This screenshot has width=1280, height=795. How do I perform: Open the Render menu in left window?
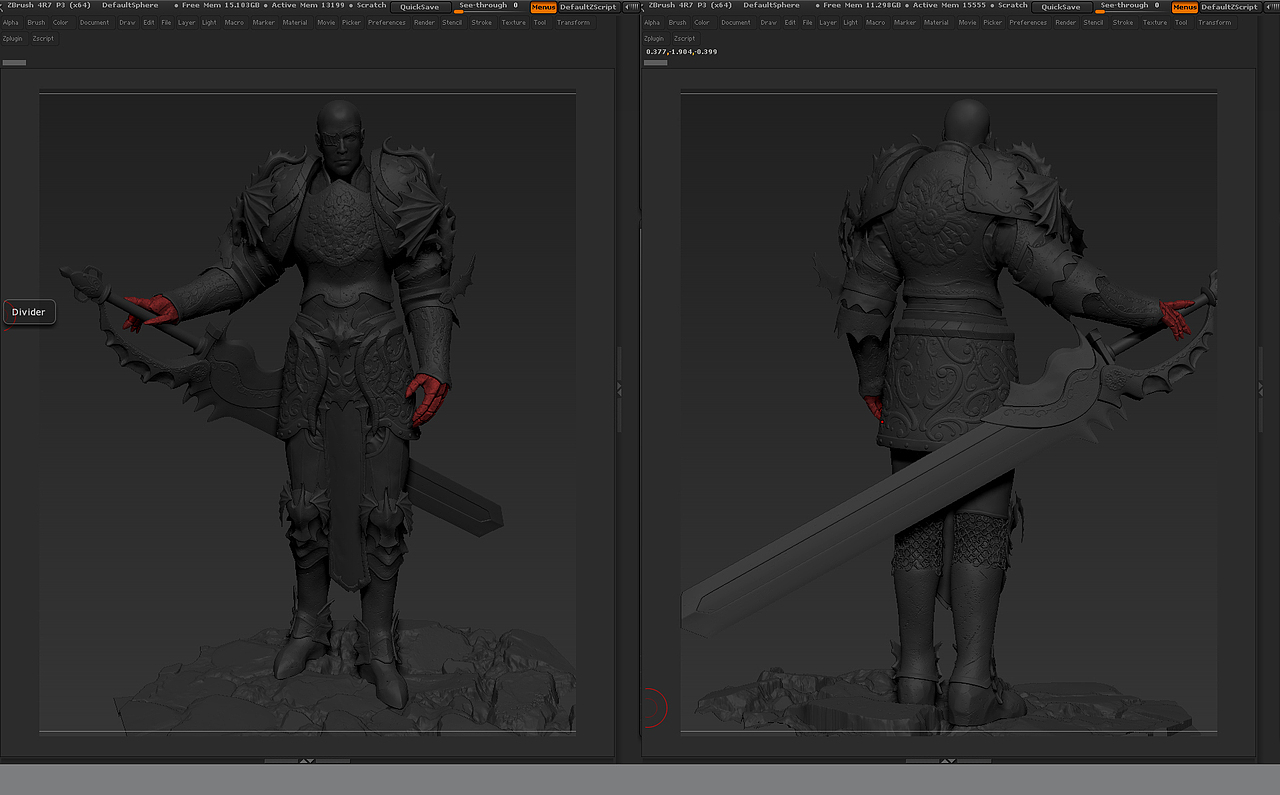tap(425, 22)
